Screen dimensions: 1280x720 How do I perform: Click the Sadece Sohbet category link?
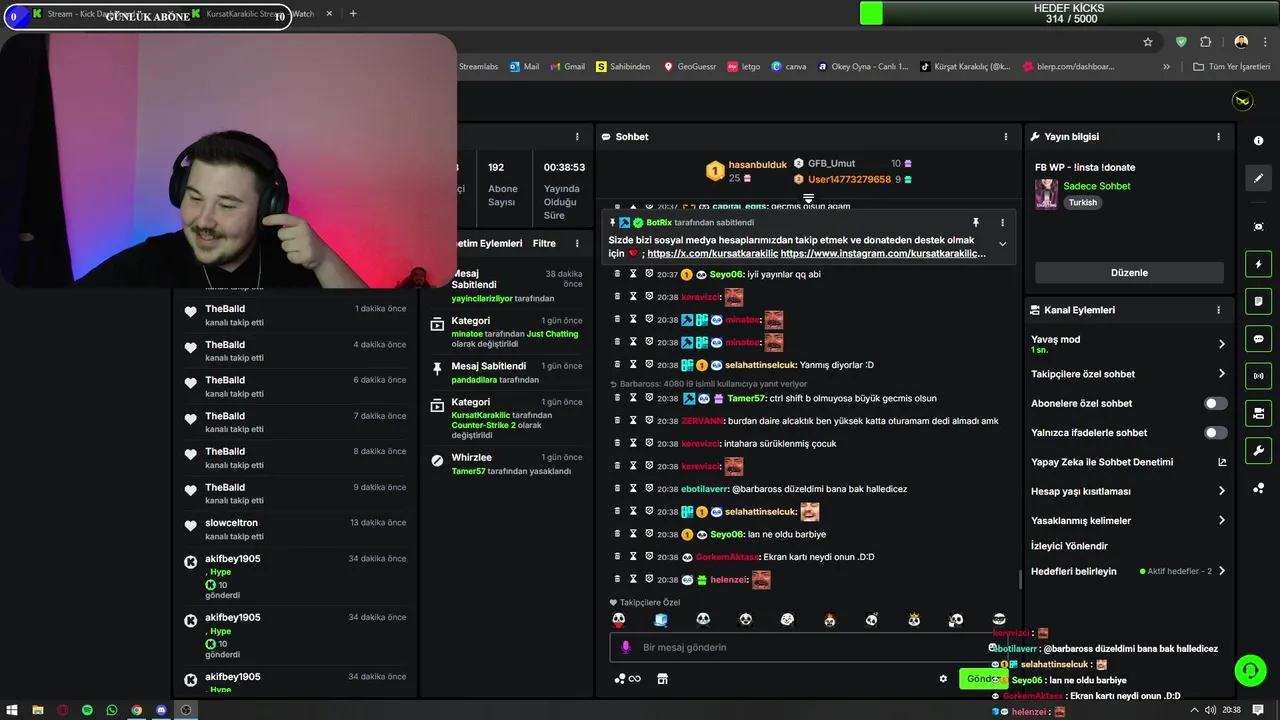click(x=1097, y=186)
